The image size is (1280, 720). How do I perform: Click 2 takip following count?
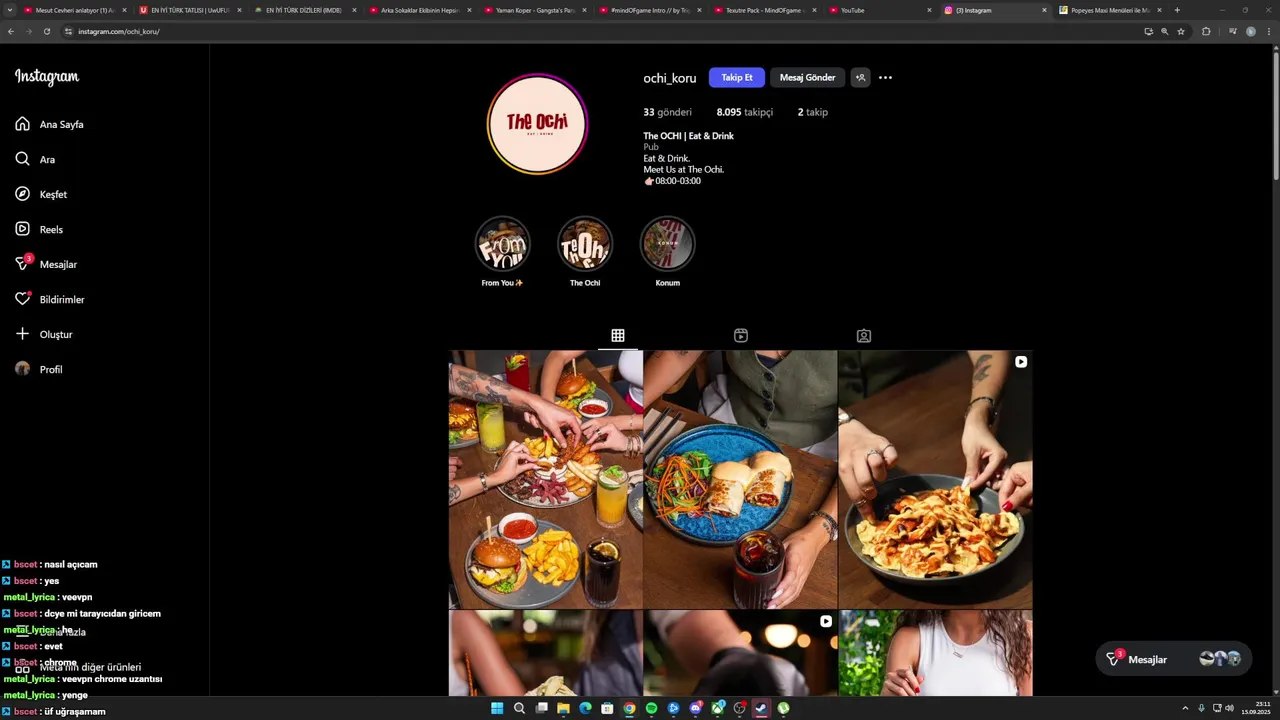click(812, 112)
